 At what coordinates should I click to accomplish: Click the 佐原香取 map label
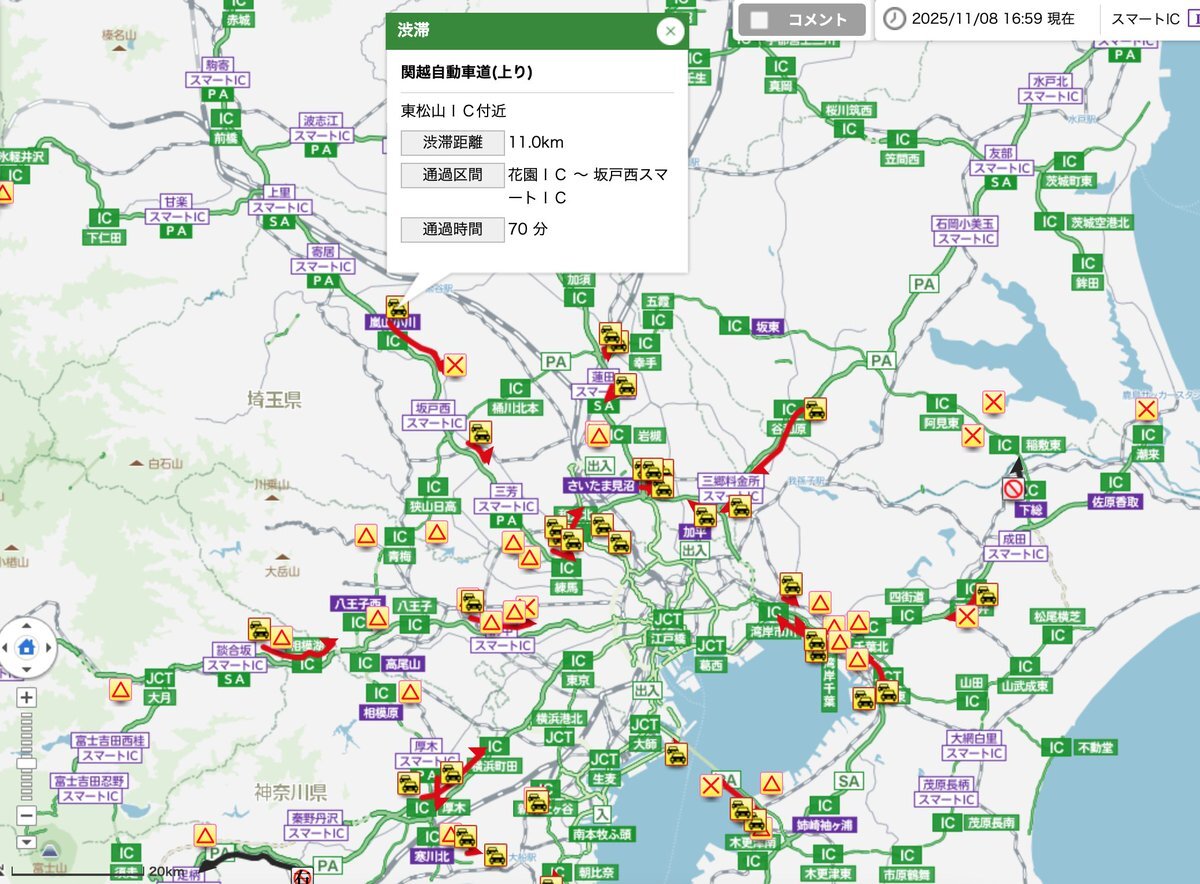tap(1114, 502)
